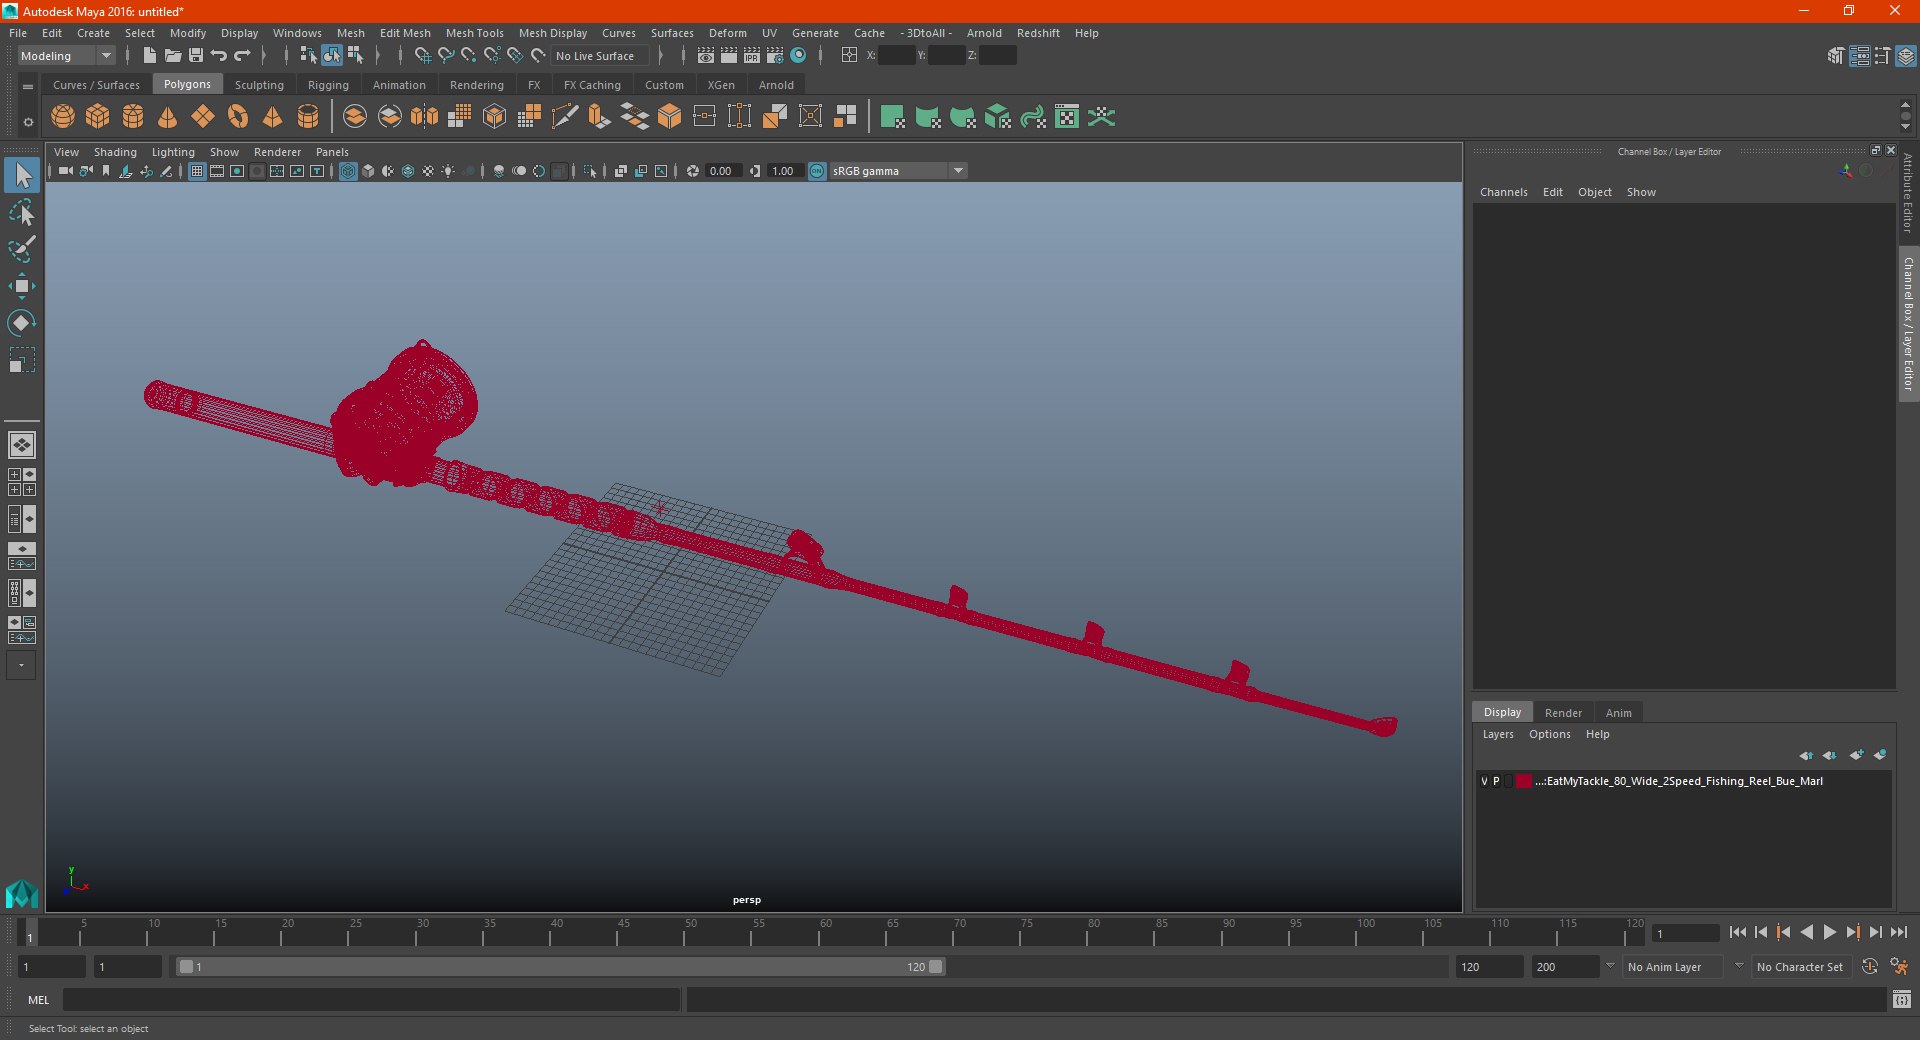Toggle snap to points
Screen dimensions: 1920x1040
[468, 56]
